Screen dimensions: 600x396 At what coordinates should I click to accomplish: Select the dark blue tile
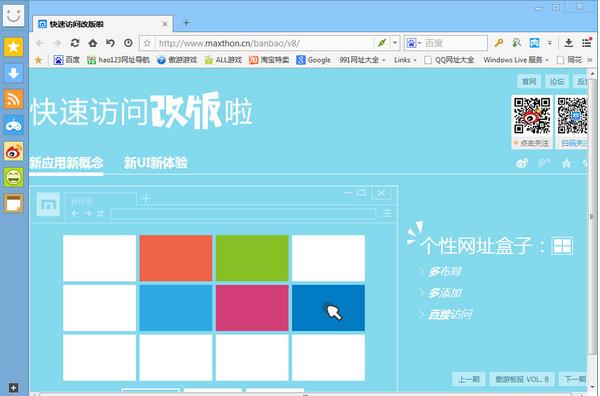328,308
